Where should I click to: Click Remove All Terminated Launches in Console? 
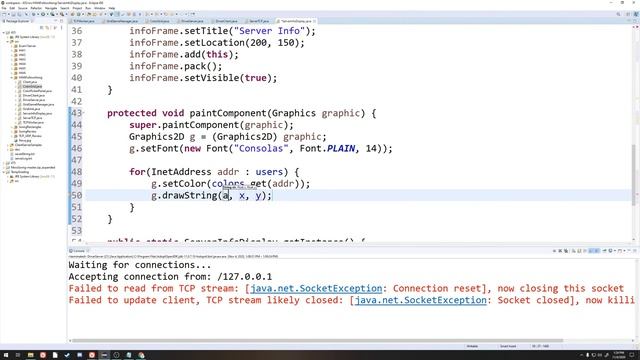click(x=566, y=251)
